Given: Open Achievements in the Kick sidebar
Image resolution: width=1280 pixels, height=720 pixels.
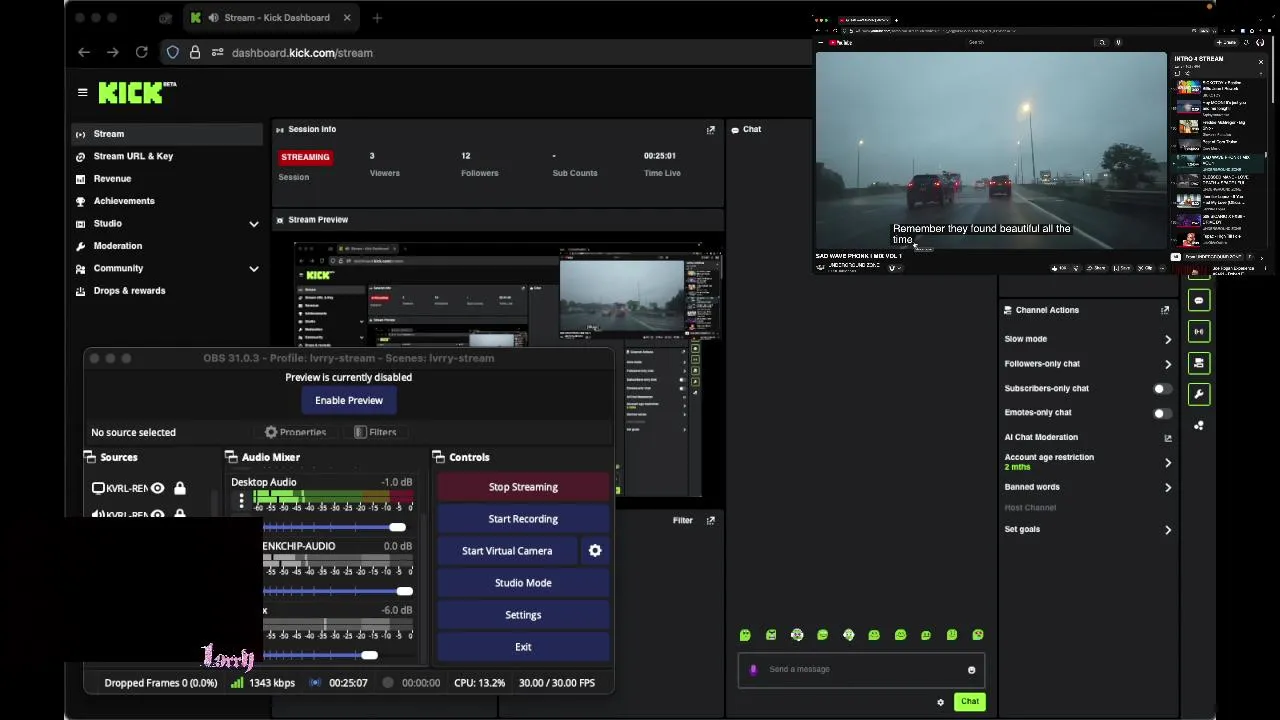Looking at the screenshot, I should pos(166,201).
